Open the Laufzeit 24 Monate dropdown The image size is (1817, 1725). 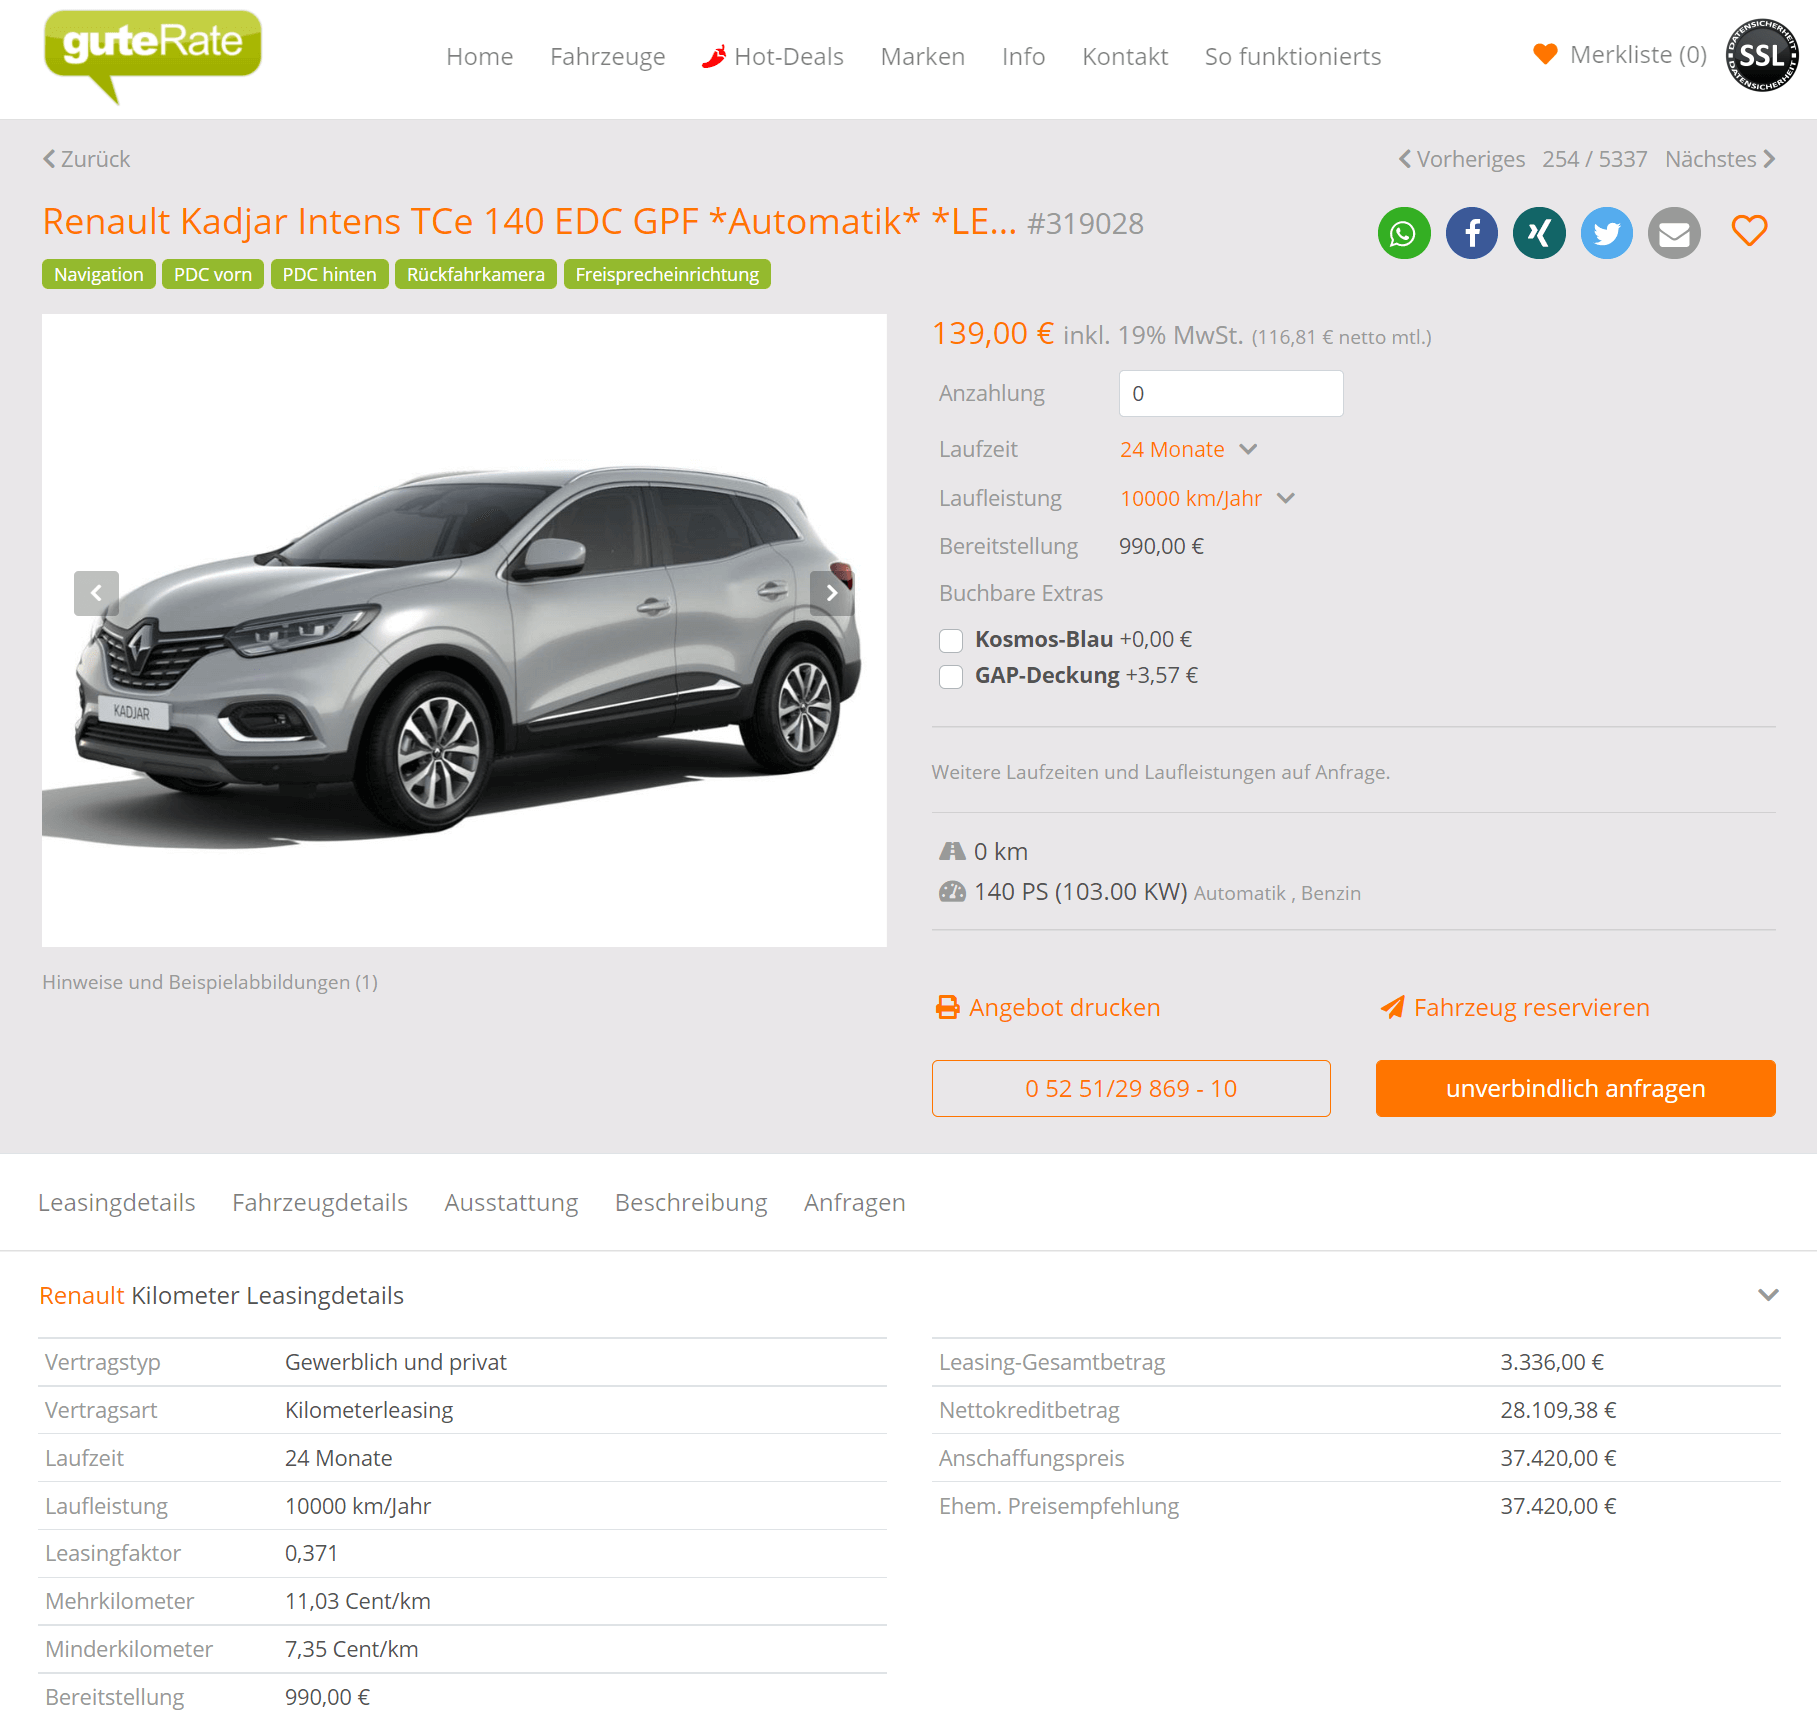1188,449
